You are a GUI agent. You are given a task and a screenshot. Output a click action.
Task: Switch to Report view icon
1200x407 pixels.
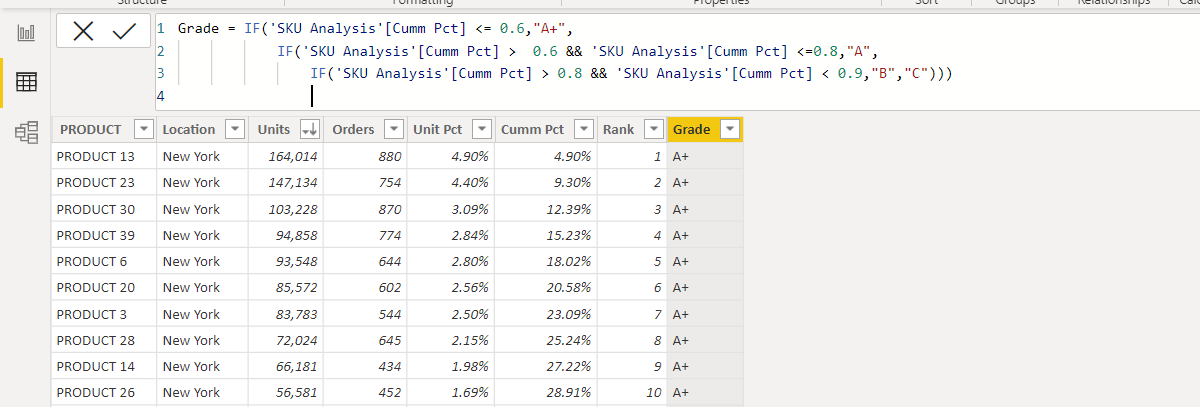click(x=26, y=33)
